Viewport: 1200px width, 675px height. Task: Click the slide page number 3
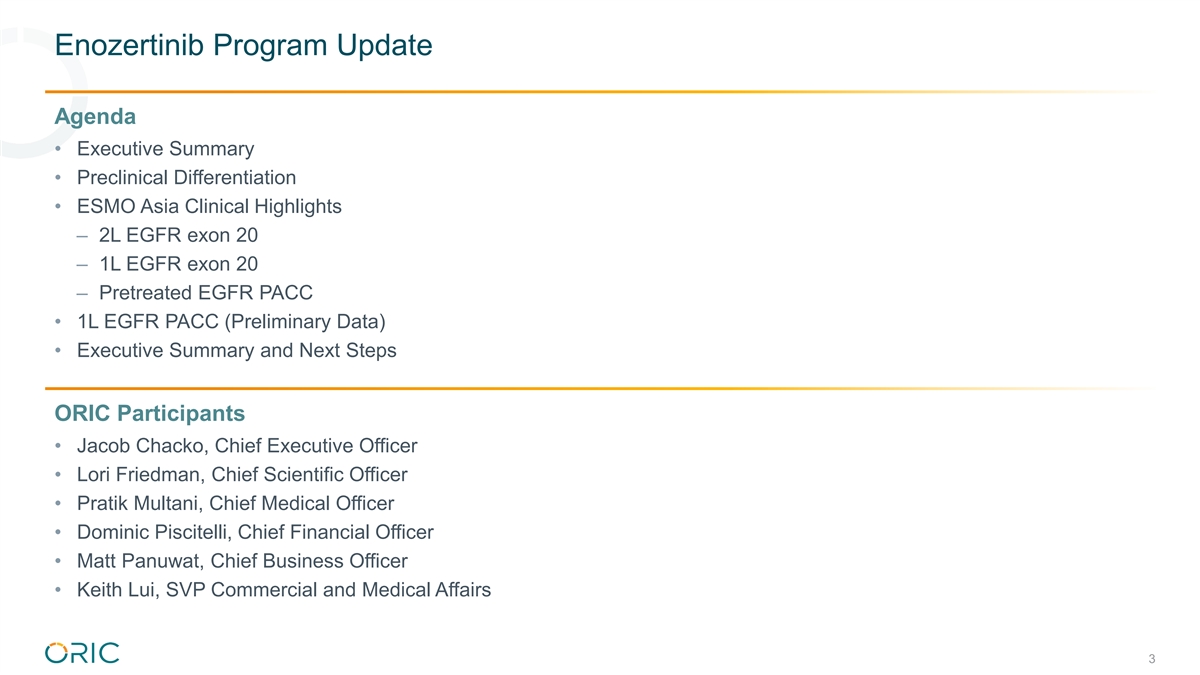1152,659
